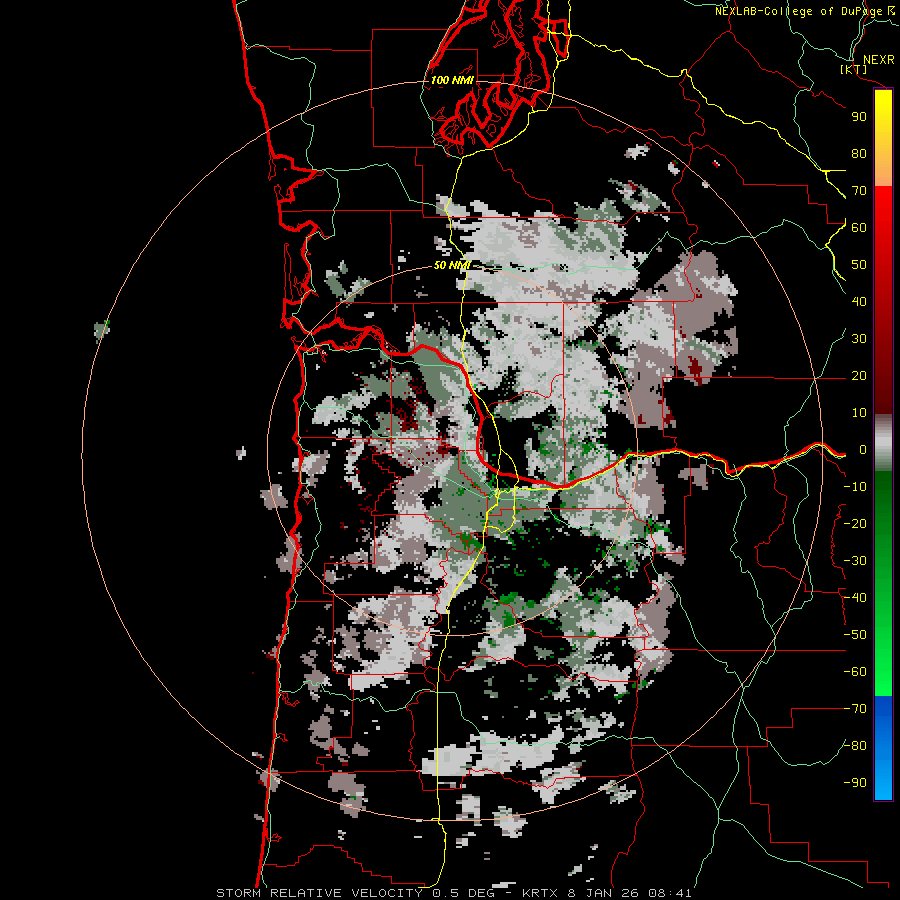Click the "10" value on the velocity scale
Image resolution: width=900 pixels, height=900 pixels.
click(x=859, y=413)
